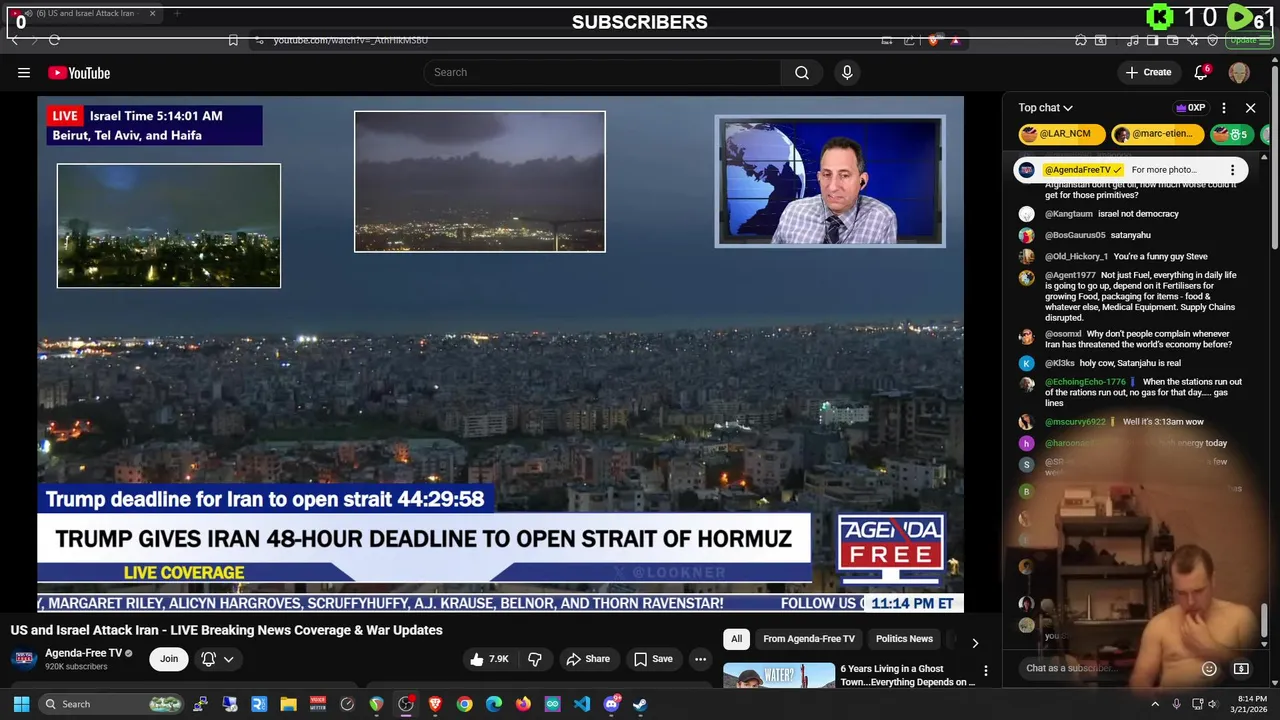Dislike the video with thumbs down

535,659
